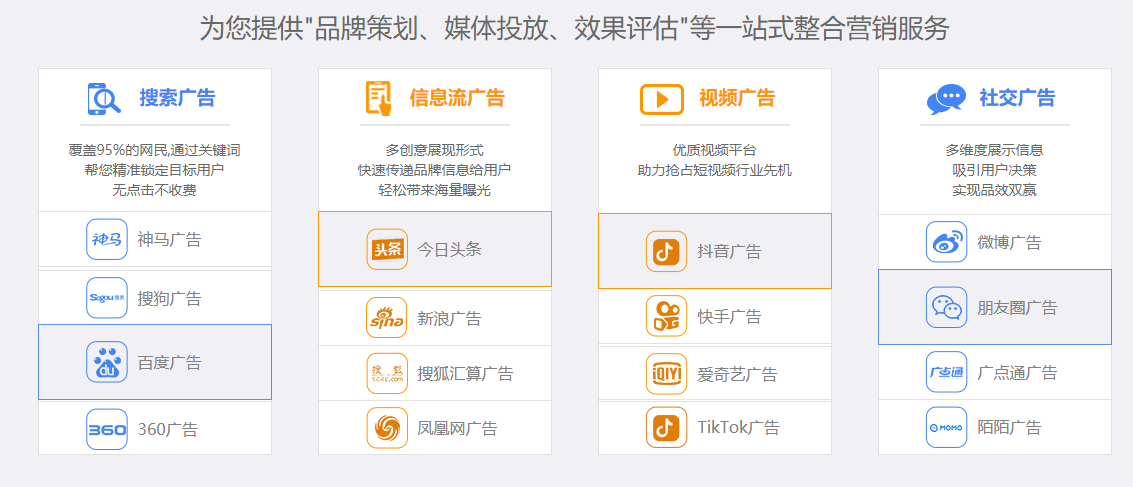The width and height of the screenshot is (1133, 487).
Task: Click the text 实现品效双赢
Action: click(995, 191)
